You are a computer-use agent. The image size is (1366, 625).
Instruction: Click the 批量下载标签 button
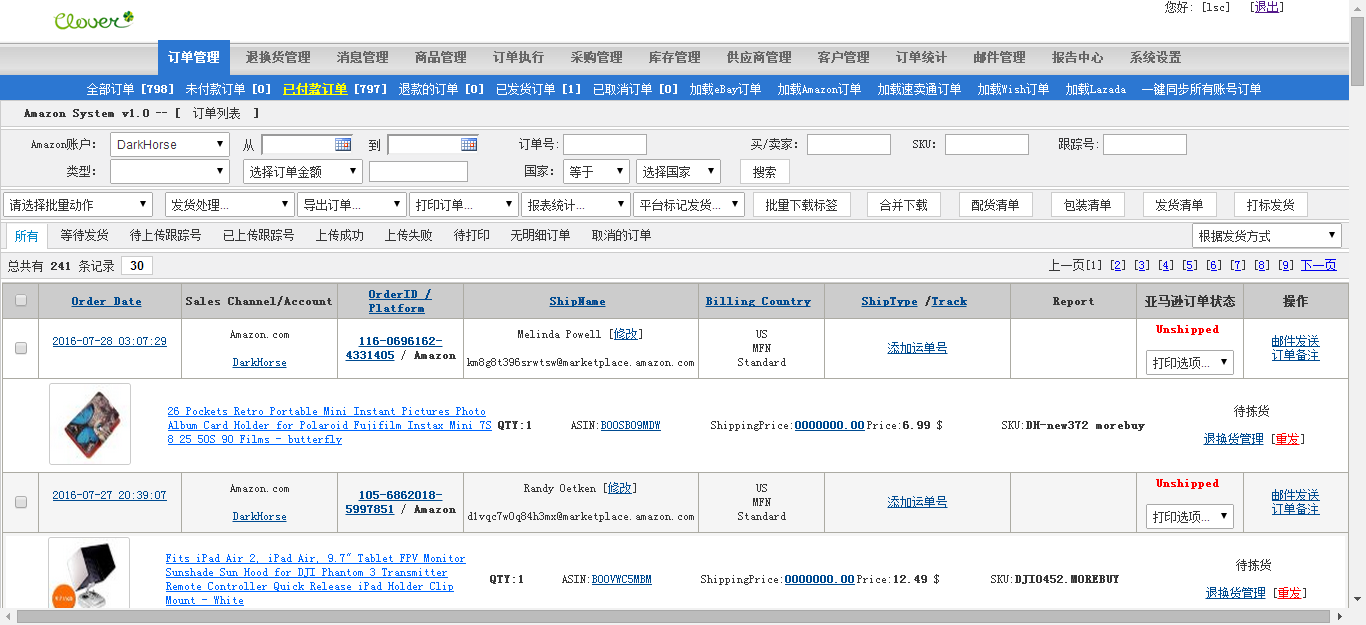click(801, 205)
